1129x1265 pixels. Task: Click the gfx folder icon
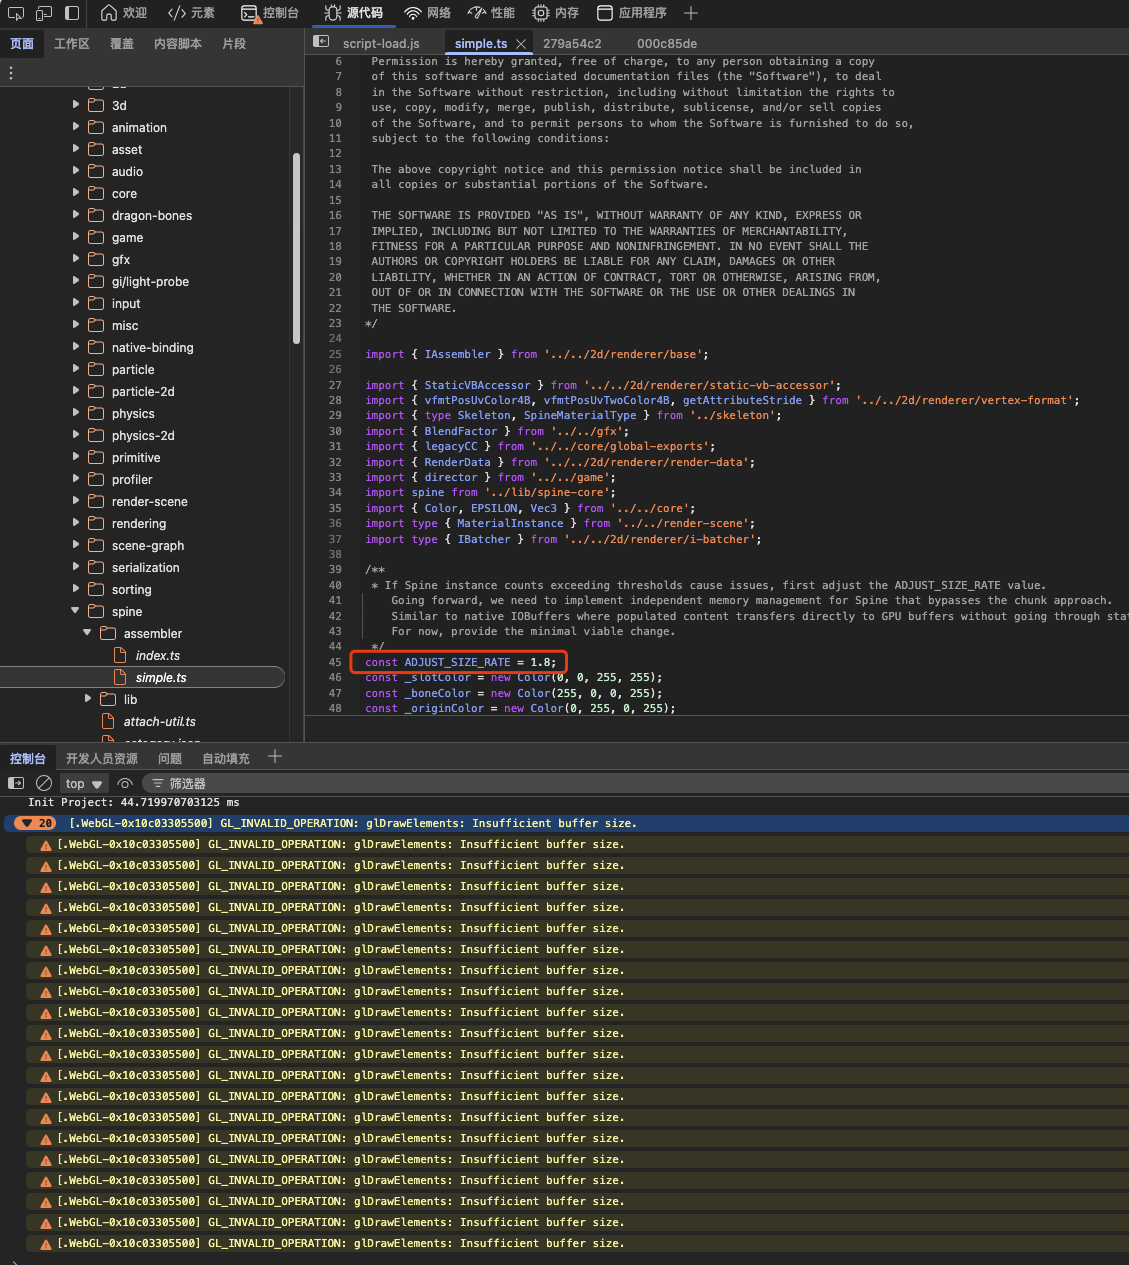tap(96, 259)
